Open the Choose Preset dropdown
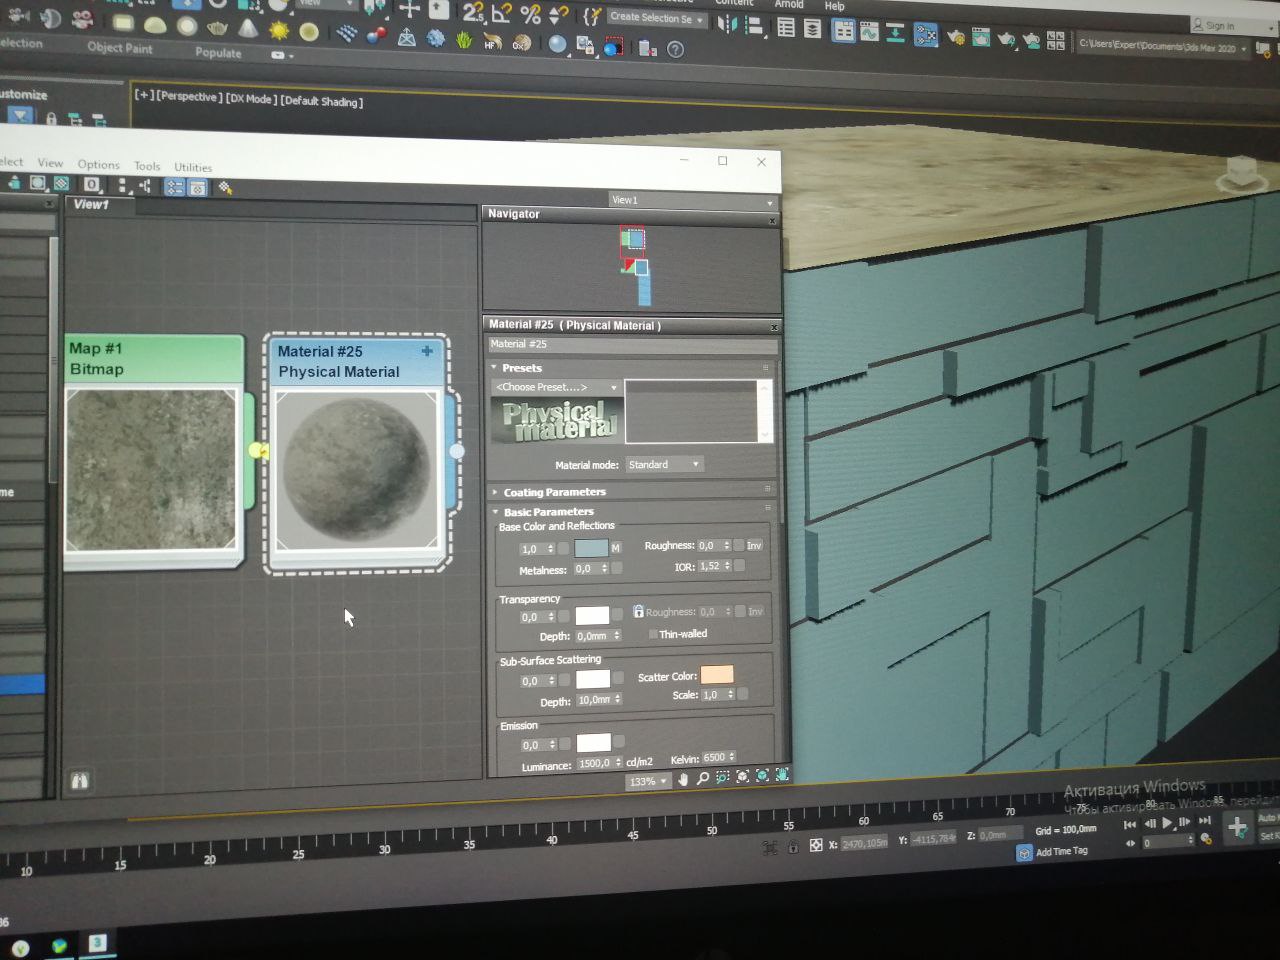The width and height of the screenshot is (1280, 960). tap(556, 387)
